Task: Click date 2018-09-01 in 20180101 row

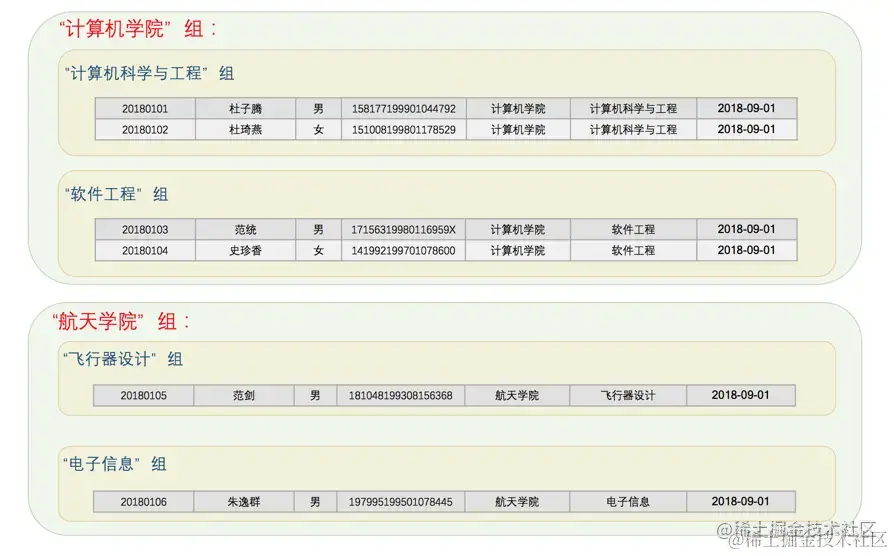Action: pos(747,108)
